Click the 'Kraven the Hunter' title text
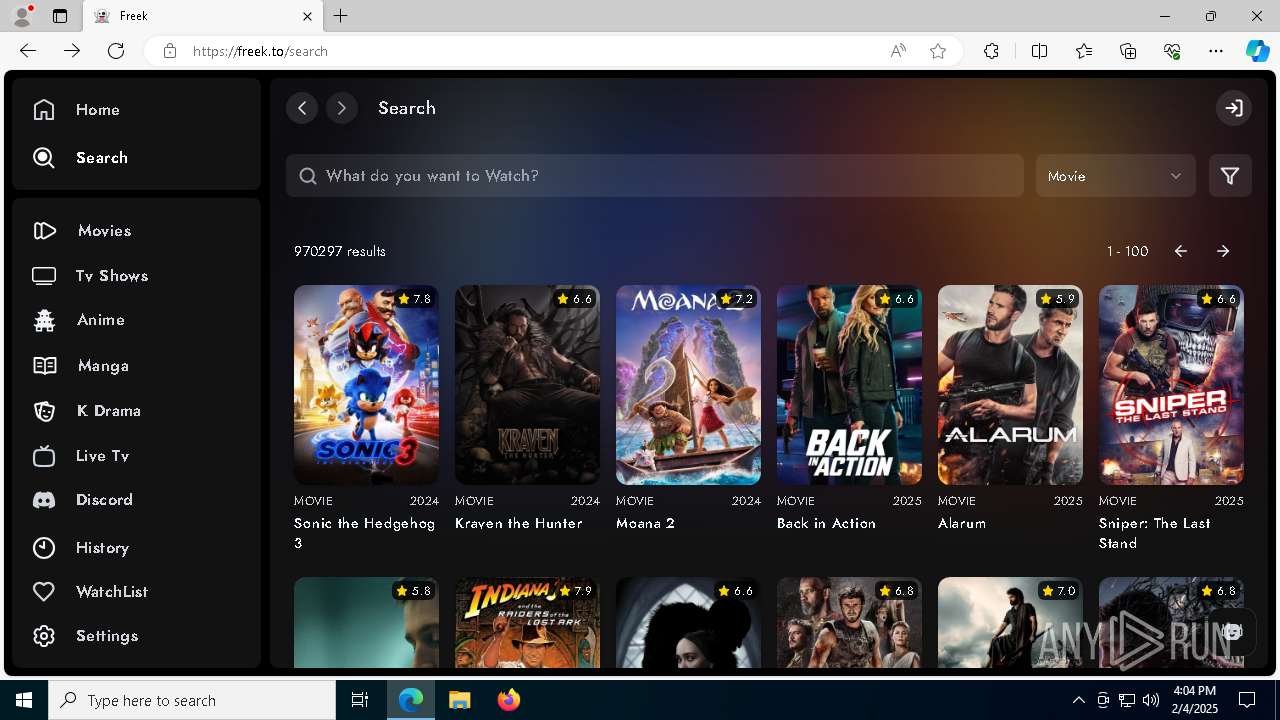1280x720 pixels. click(x=519, y=523)
